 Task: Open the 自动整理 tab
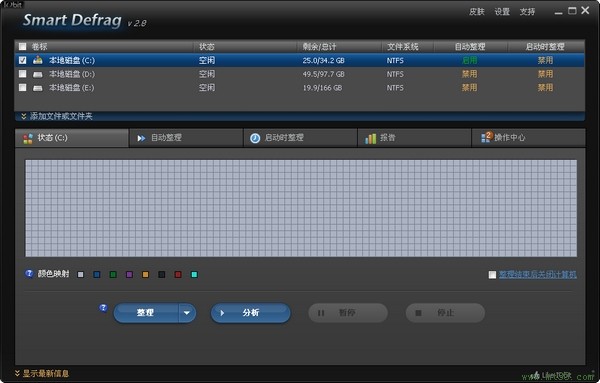pos(186,138)
